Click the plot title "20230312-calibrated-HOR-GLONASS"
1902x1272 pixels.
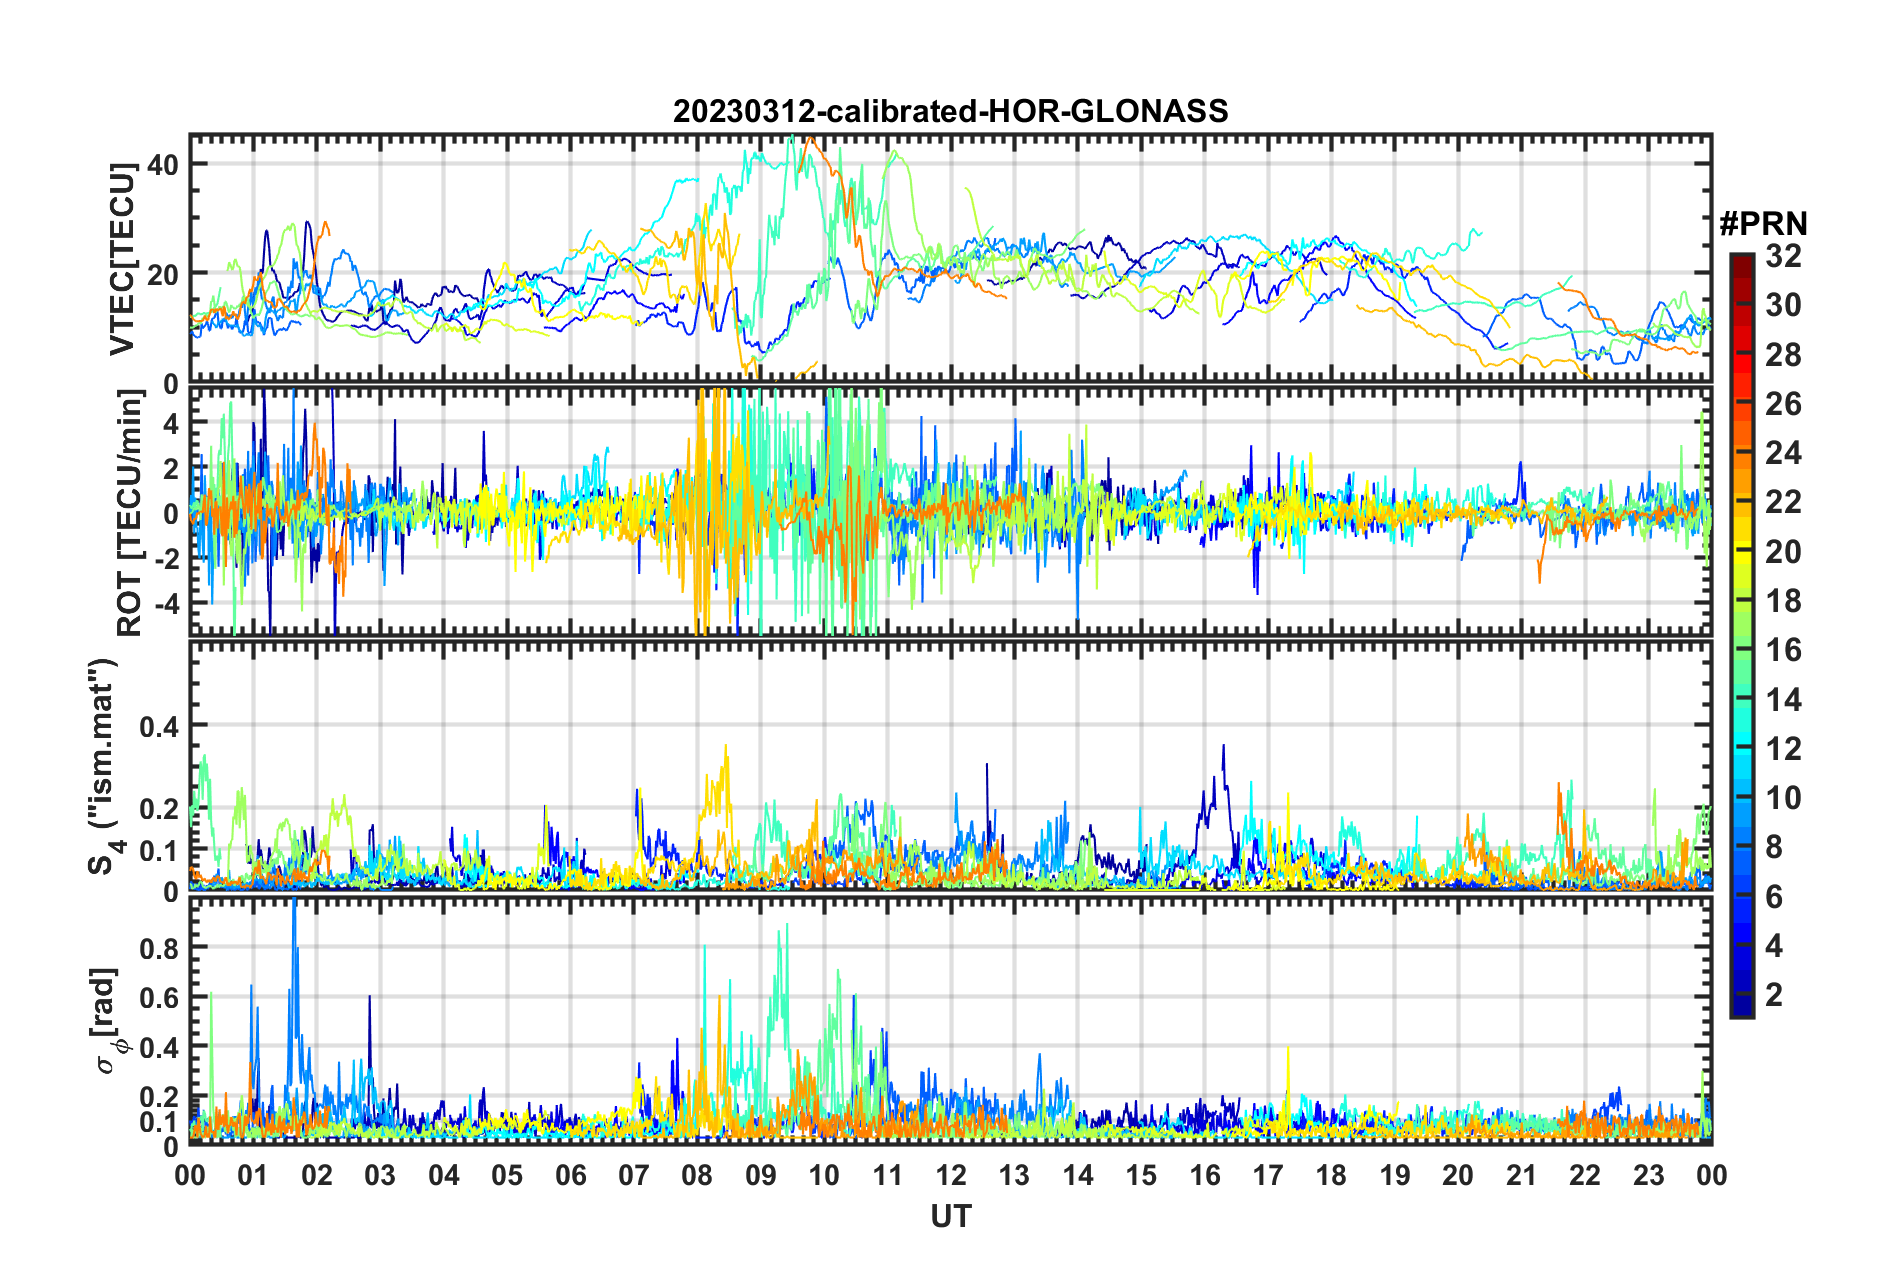click(950, 111)
